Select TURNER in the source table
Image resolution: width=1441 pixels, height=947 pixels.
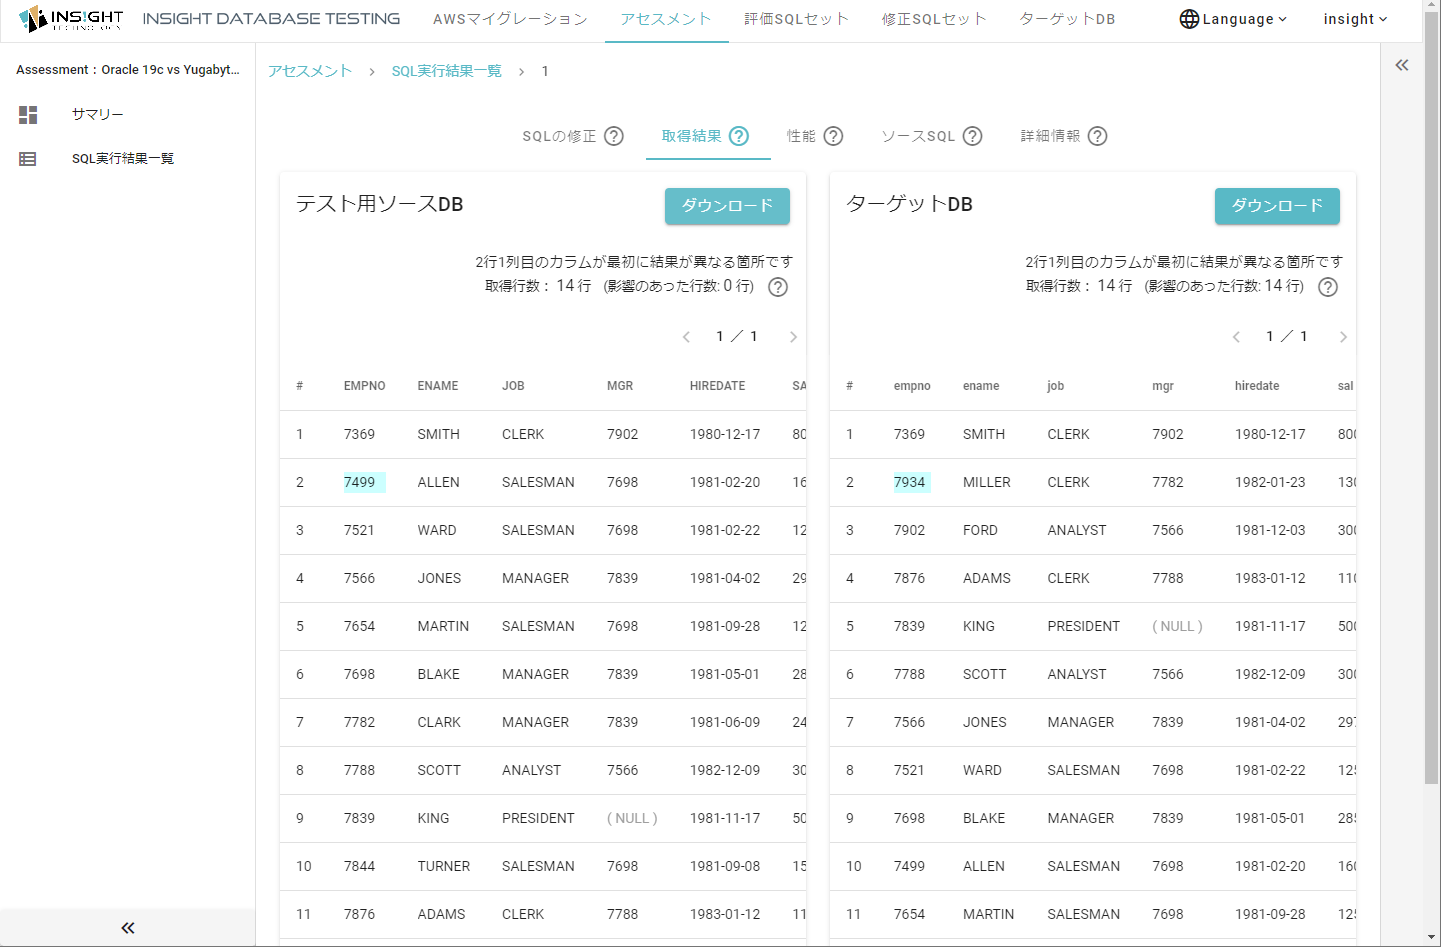(x=444, y=866)
